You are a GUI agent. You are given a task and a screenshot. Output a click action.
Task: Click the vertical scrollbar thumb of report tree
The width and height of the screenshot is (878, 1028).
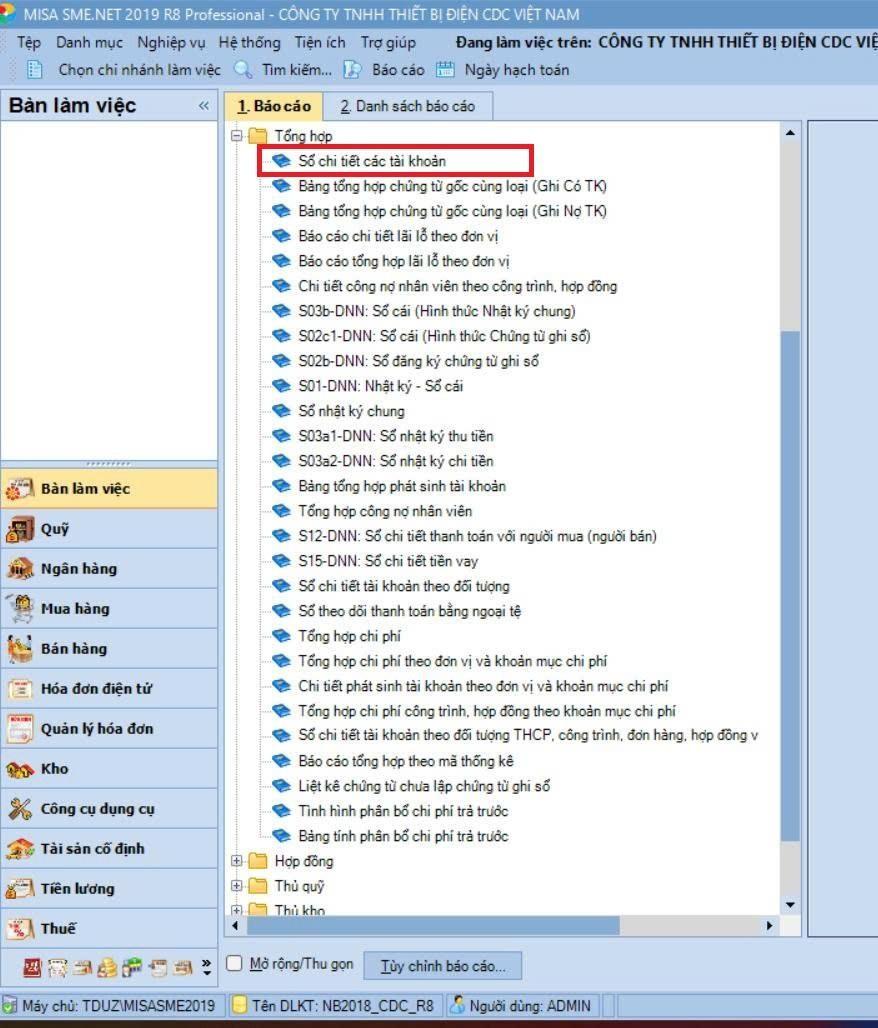790,585
